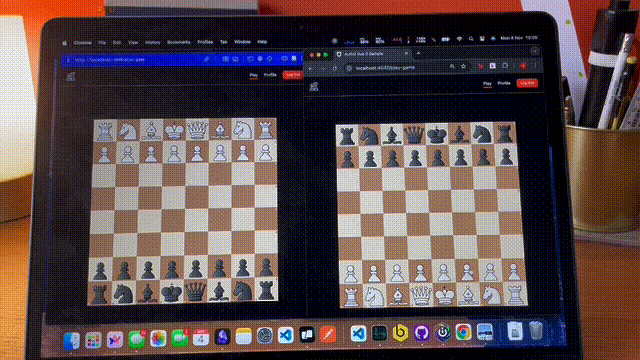Open the File menu

click(x=102, y=42)
